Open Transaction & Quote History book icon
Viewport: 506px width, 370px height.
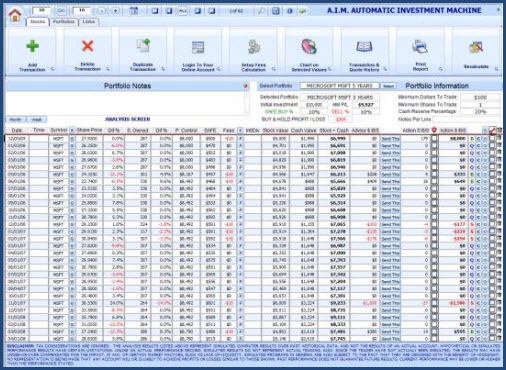(364, 47)
